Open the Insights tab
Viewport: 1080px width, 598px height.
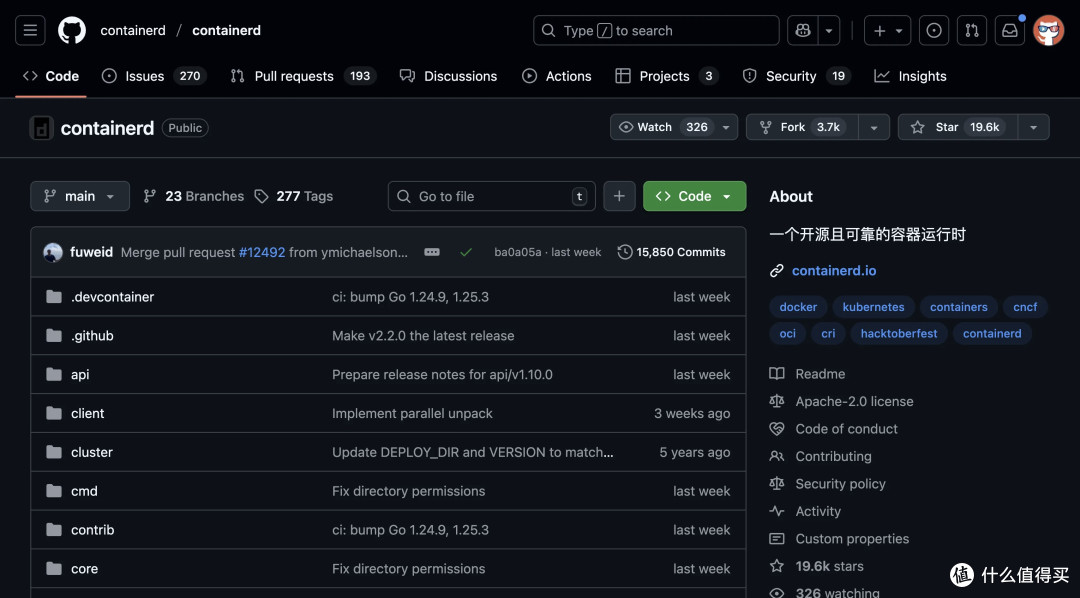coord(910,76)
